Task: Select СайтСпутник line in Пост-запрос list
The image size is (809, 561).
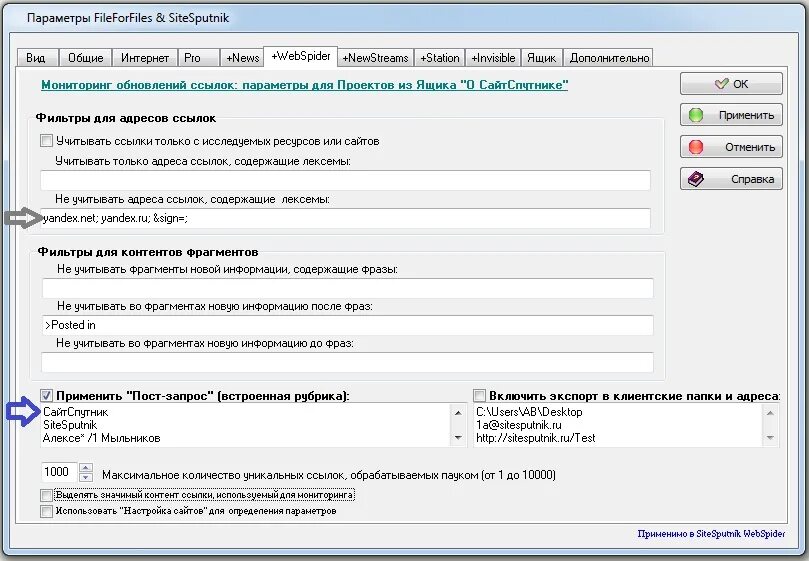Action: [76, 412]
